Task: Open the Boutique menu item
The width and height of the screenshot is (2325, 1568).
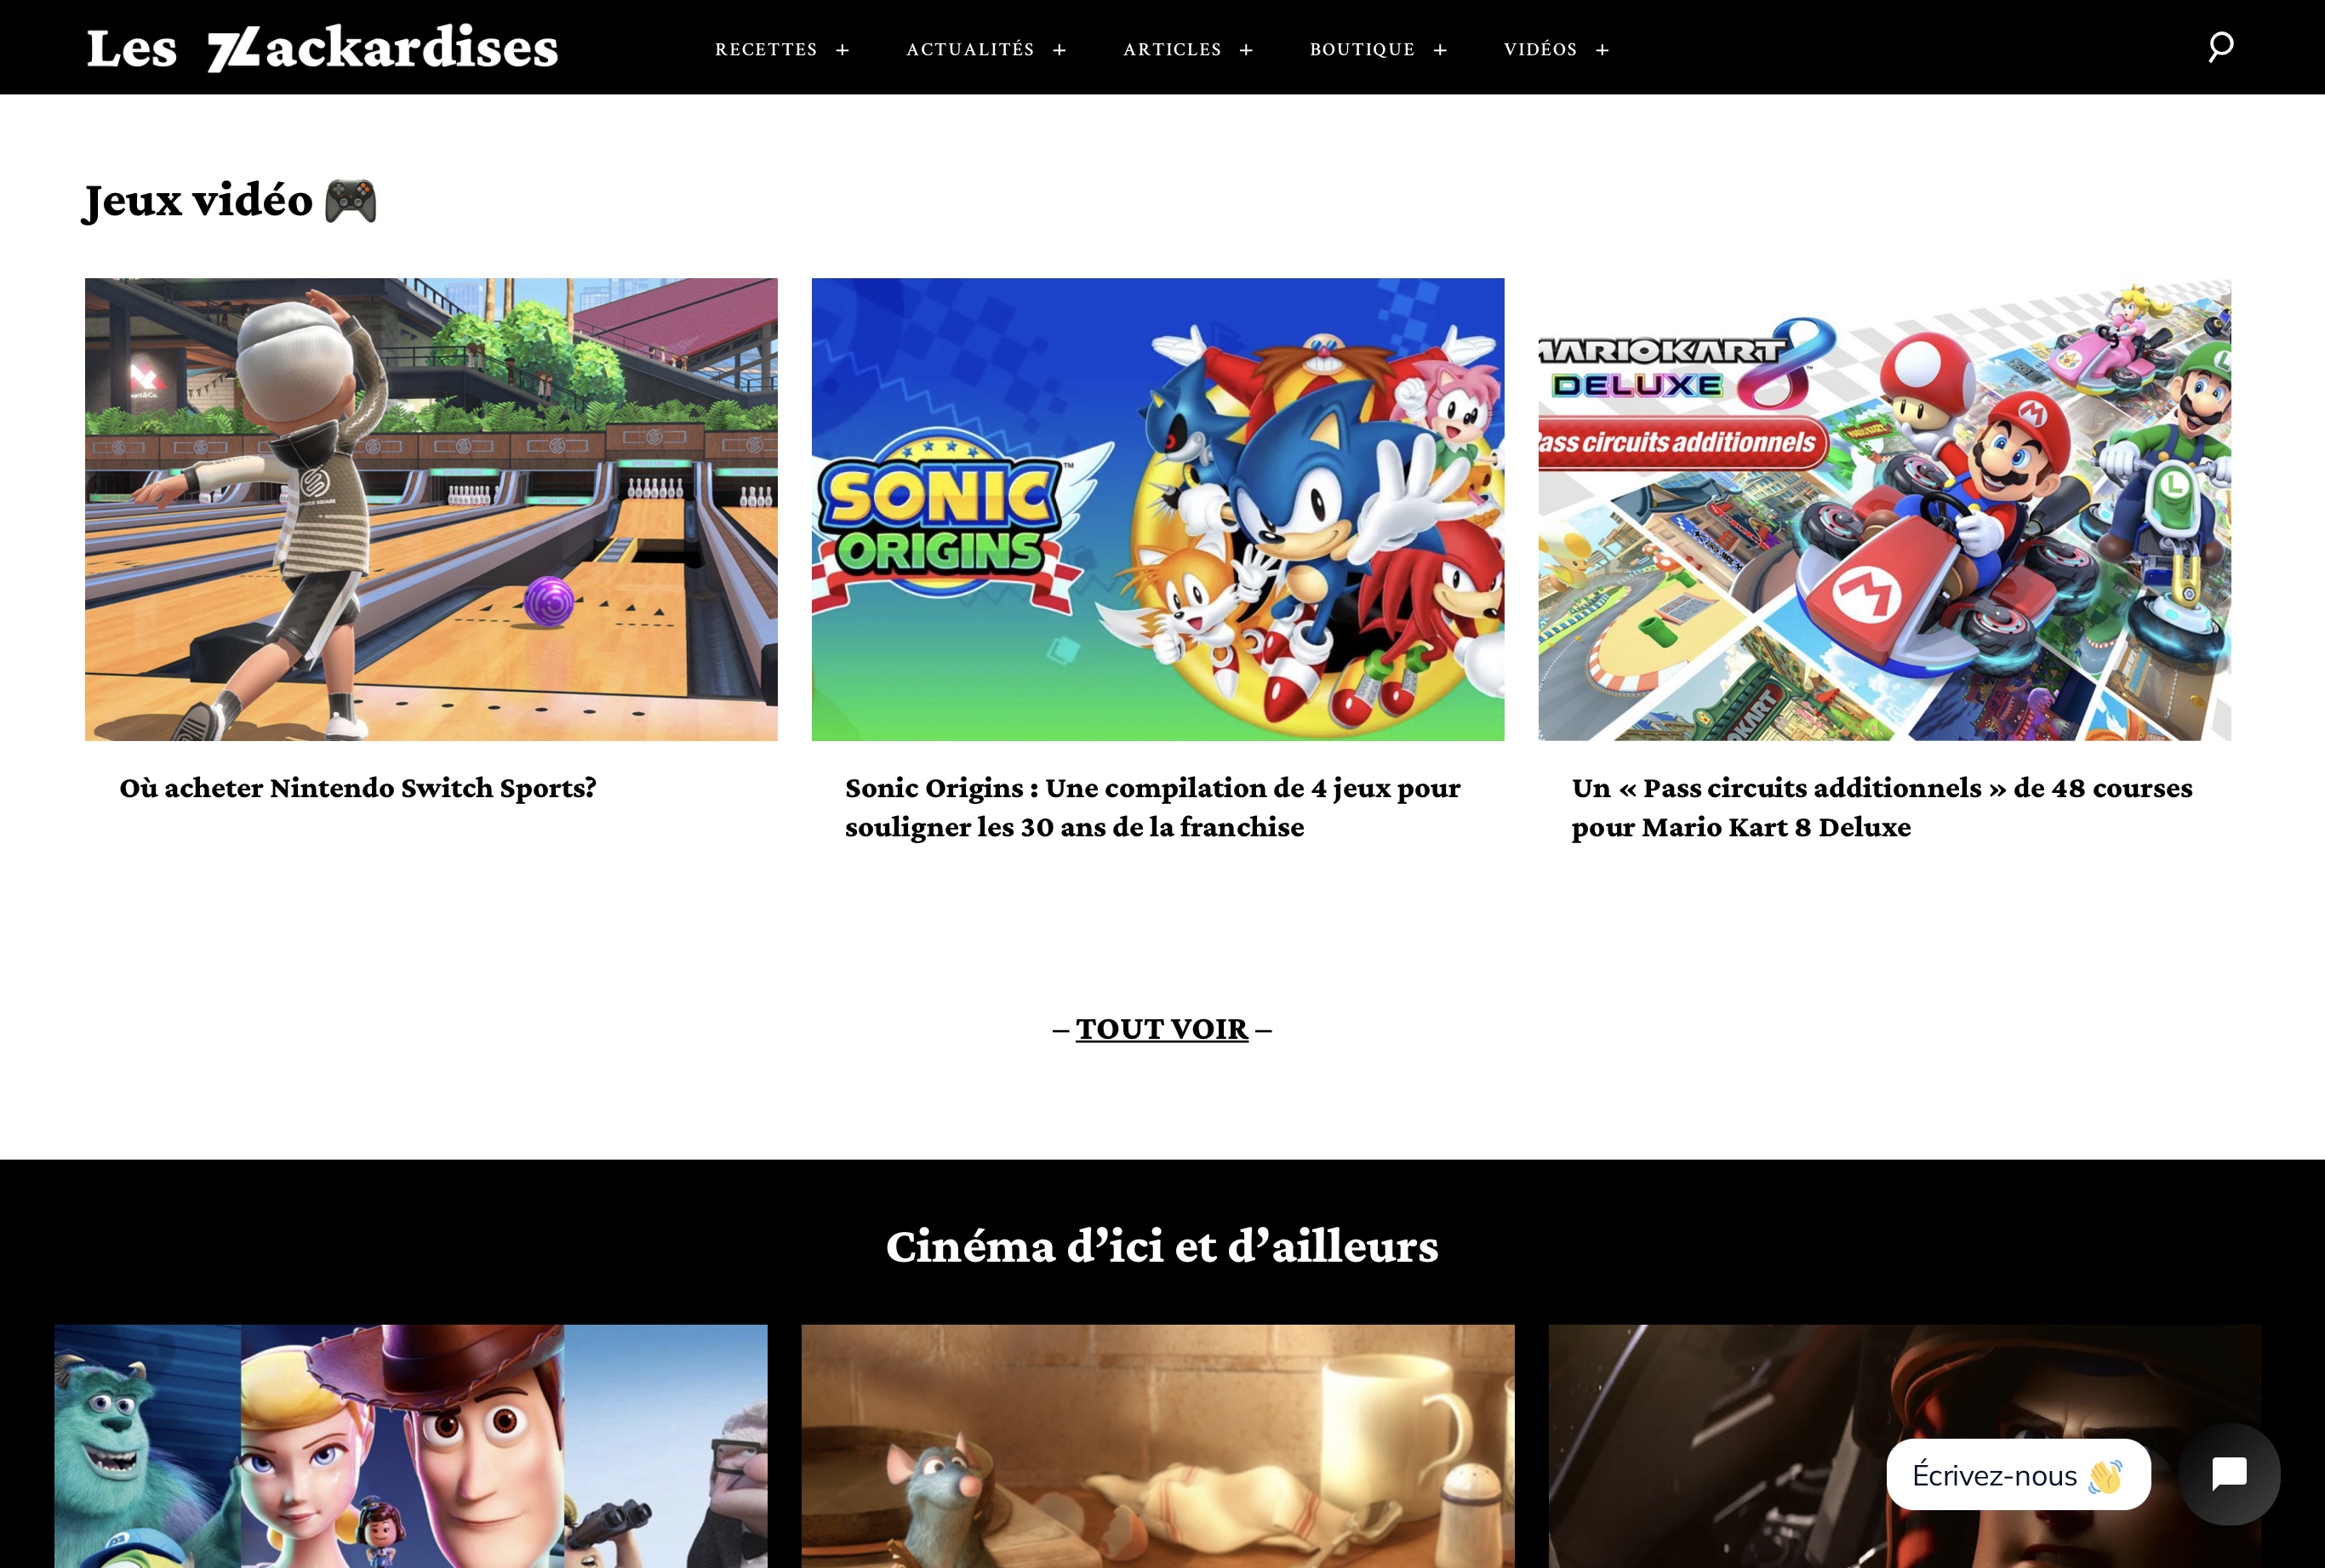Action: (1362, 49)
